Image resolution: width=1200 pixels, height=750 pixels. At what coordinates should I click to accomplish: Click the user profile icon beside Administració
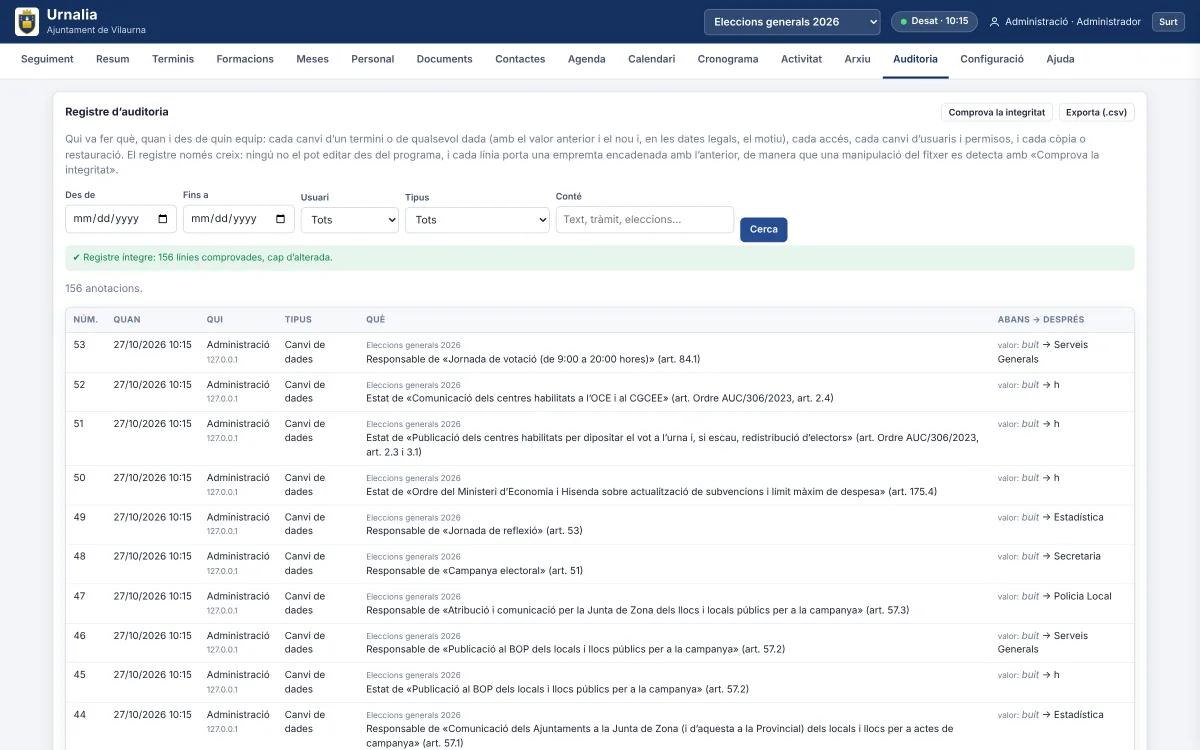click(x=994, y=22)
